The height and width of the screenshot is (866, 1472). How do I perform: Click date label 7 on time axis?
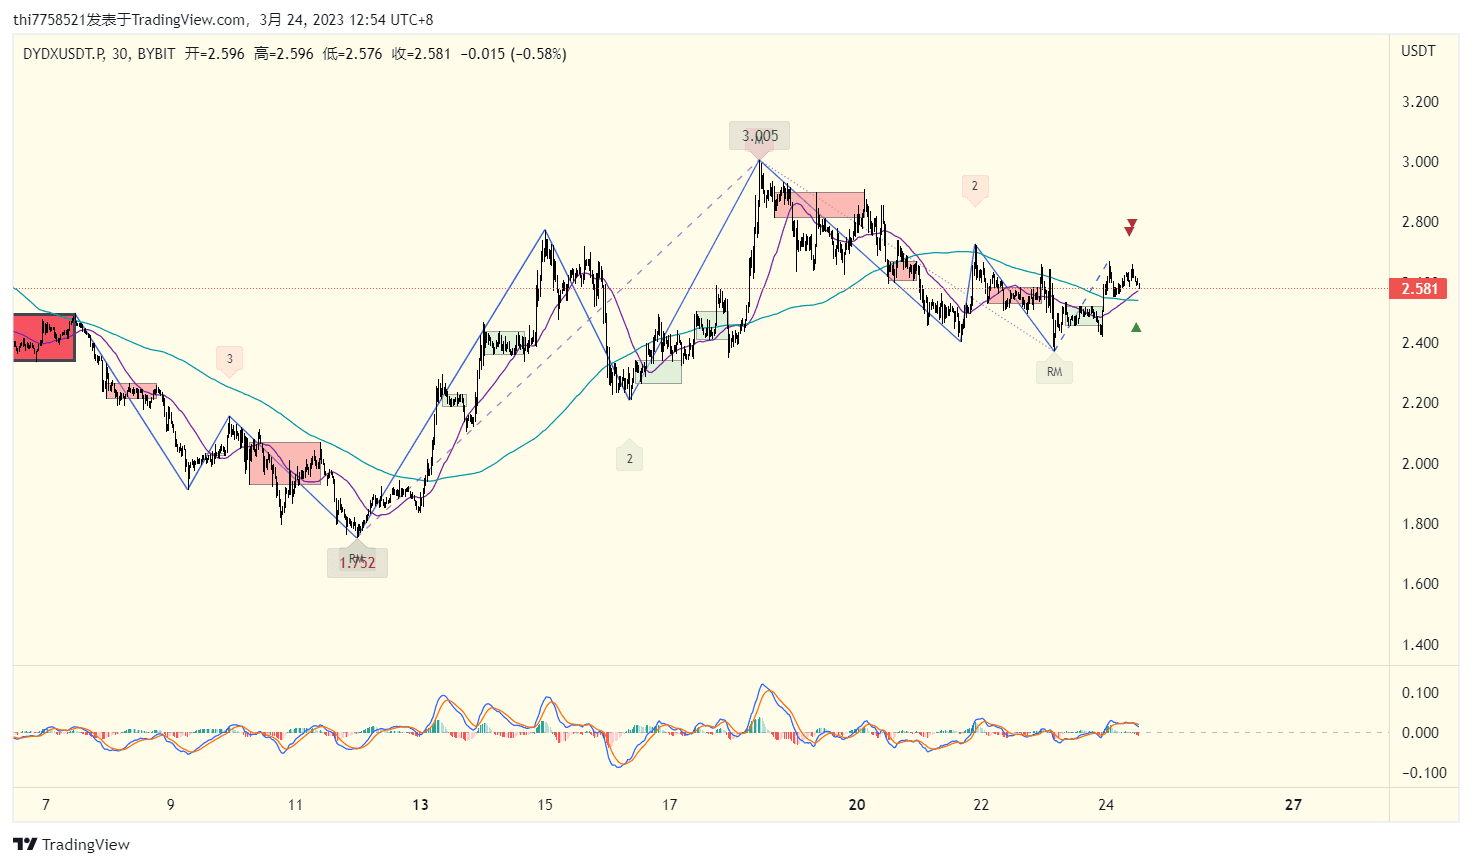click(x=46, y=805)
